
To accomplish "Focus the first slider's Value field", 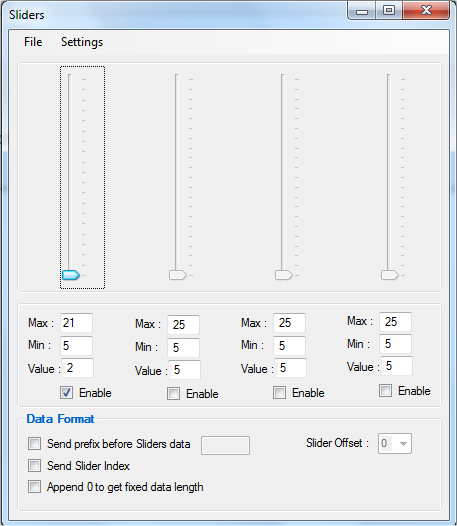I will (x=78, y=368).
